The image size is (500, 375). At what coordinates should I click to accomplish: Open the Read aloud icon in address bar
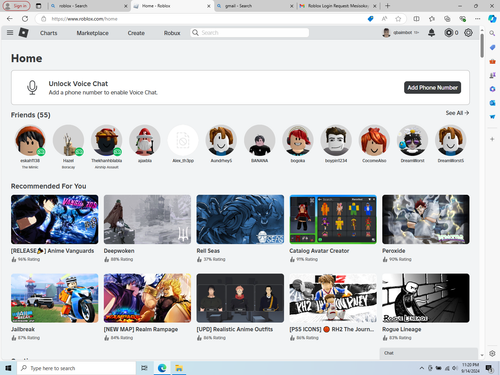click(x=384, y=19)
